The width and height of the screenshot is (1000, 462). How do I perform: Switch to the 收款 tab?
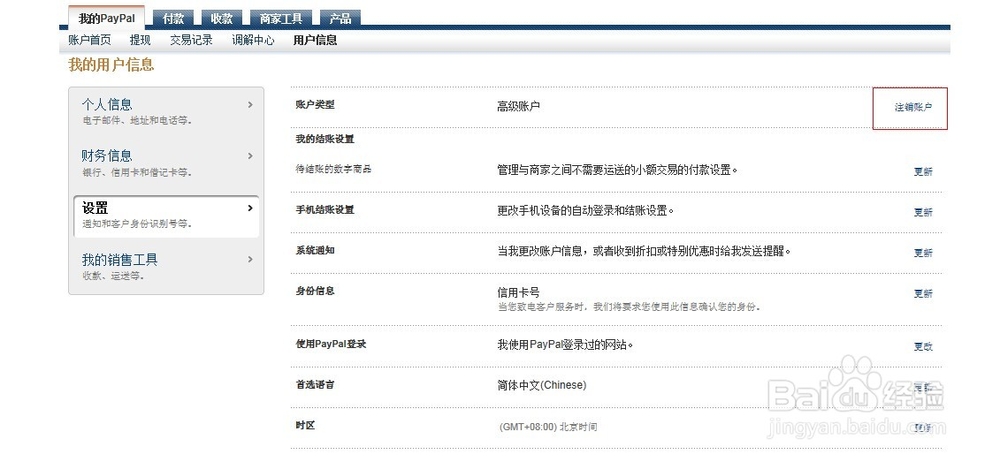(x=221, y=19)
